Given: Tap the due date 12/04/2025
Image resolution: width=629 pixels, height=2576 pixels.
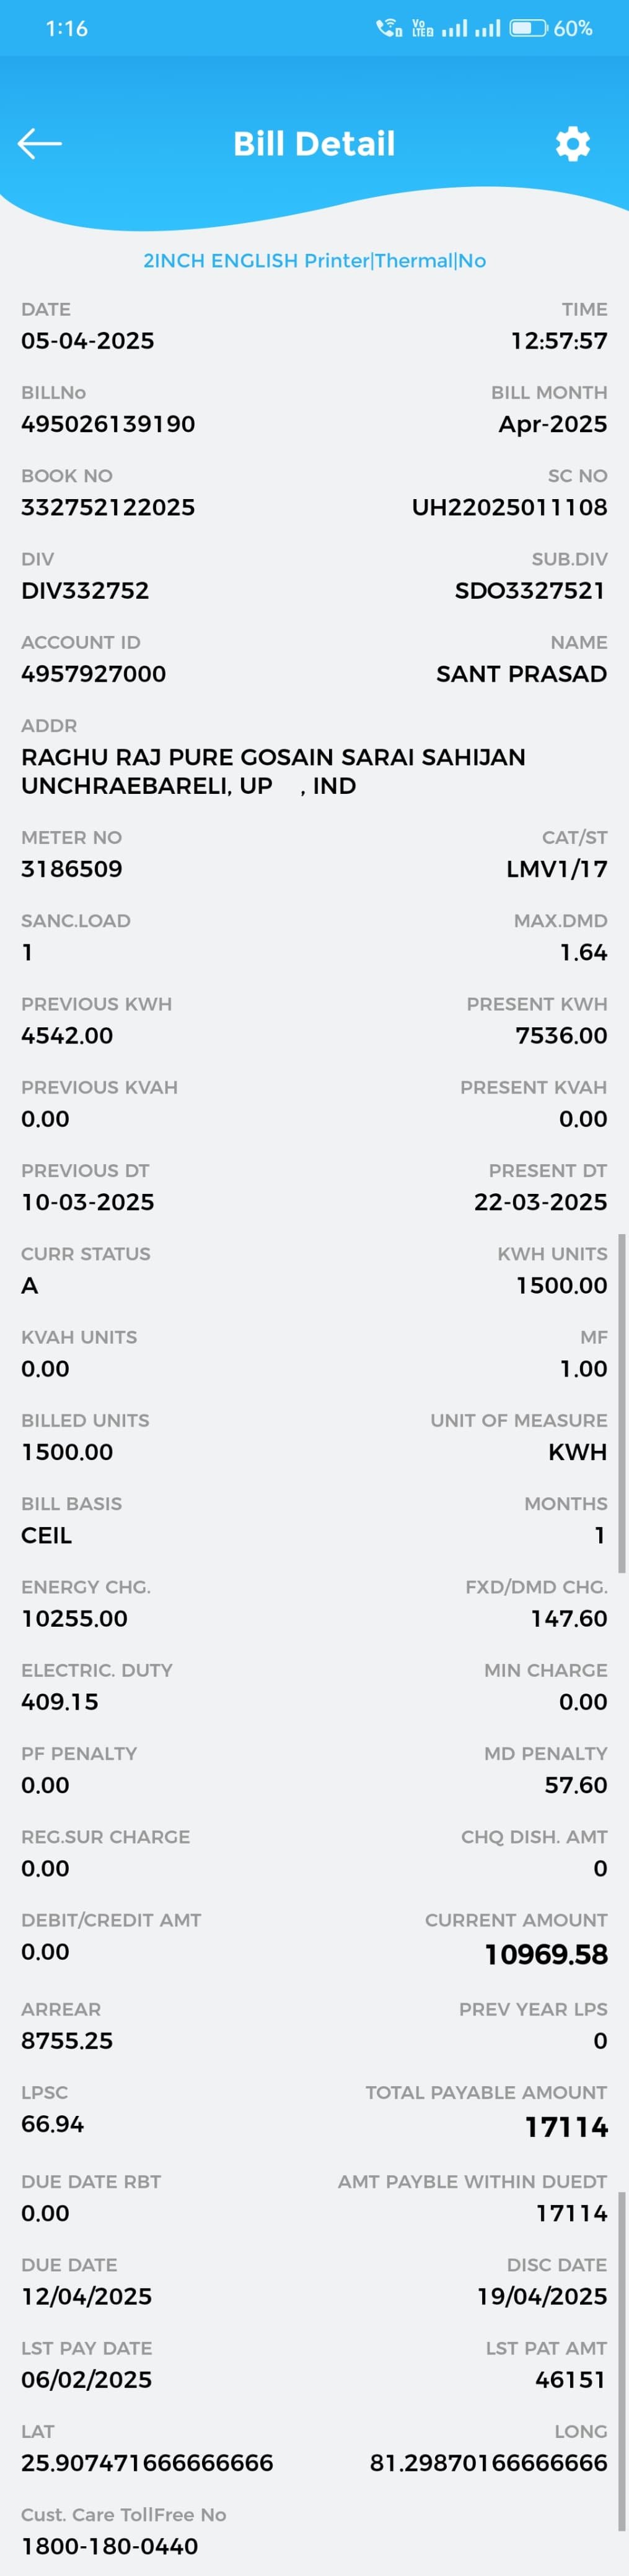Looking at the screenshot, I should coord(87,2296).
